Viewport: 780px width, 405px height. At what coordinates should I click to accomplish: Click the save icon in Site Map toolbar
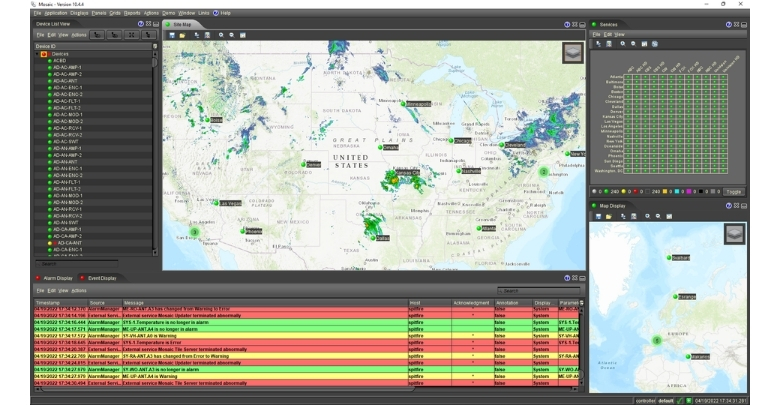[172, 34]
